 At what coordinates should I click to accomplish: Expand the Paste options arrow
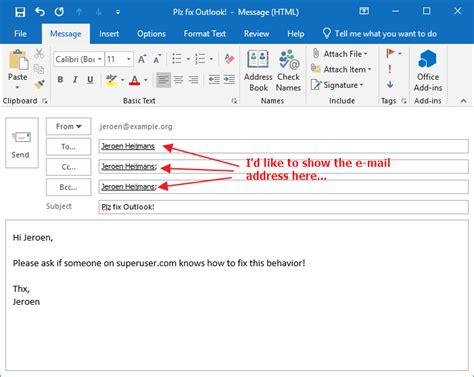click(18, 87)
